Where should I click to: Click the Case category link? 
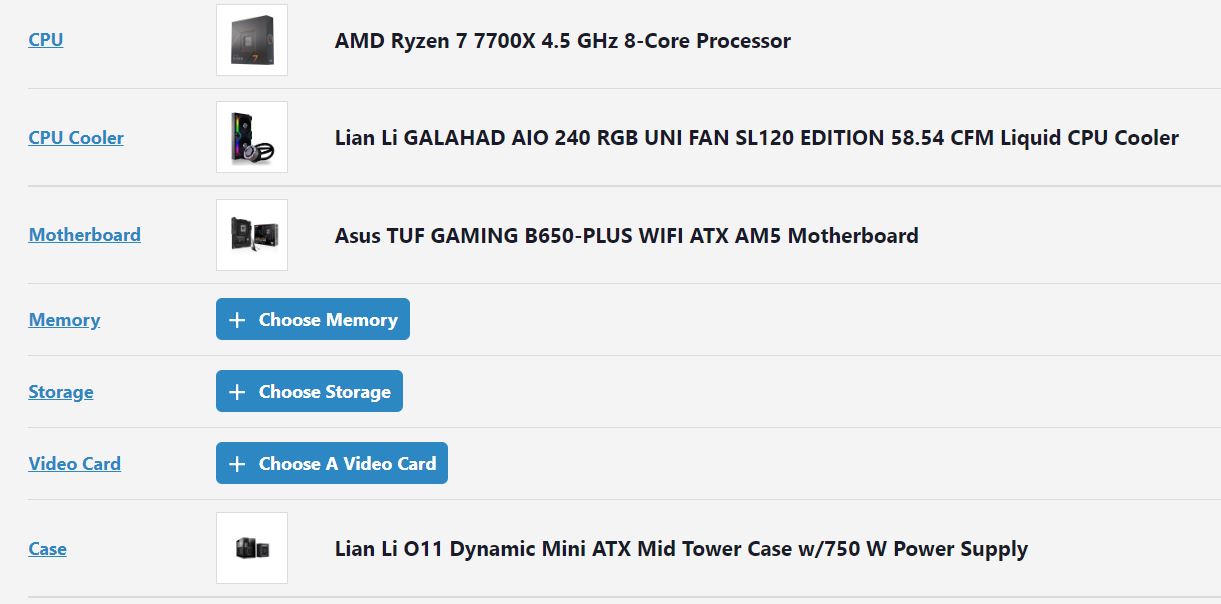click(48, 549)
